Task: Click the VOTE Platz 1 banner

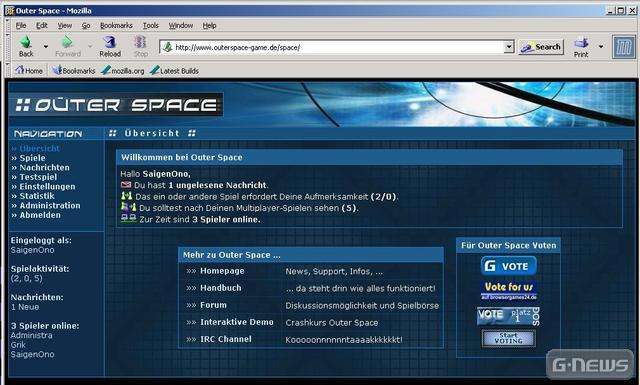Action: (509, 316)
